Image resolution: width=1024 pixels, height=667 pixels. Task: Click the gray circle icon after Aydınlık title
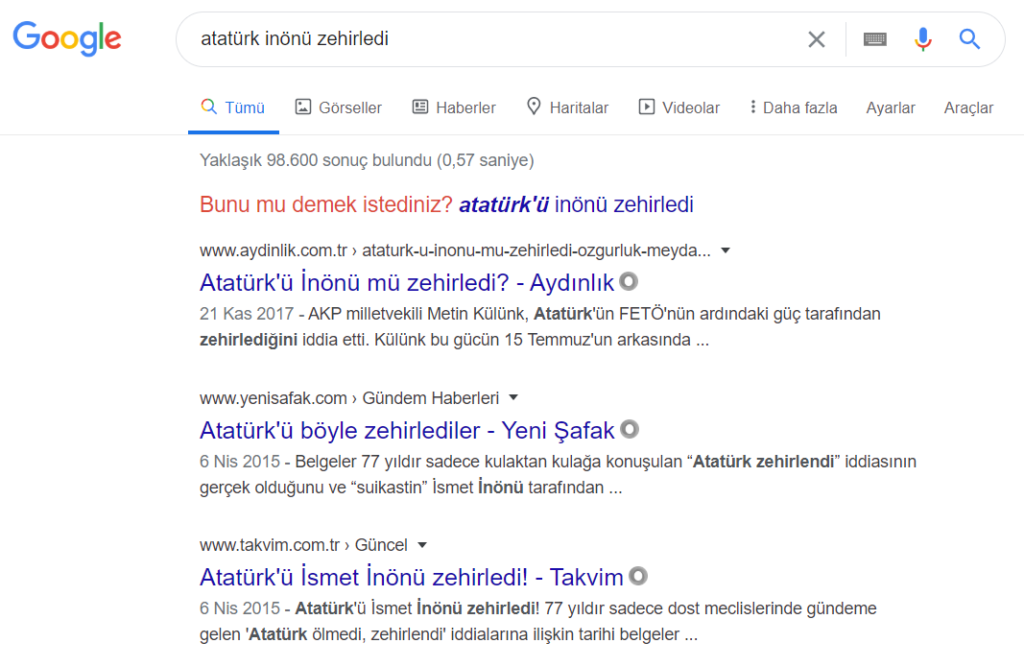tap(628, 282)
